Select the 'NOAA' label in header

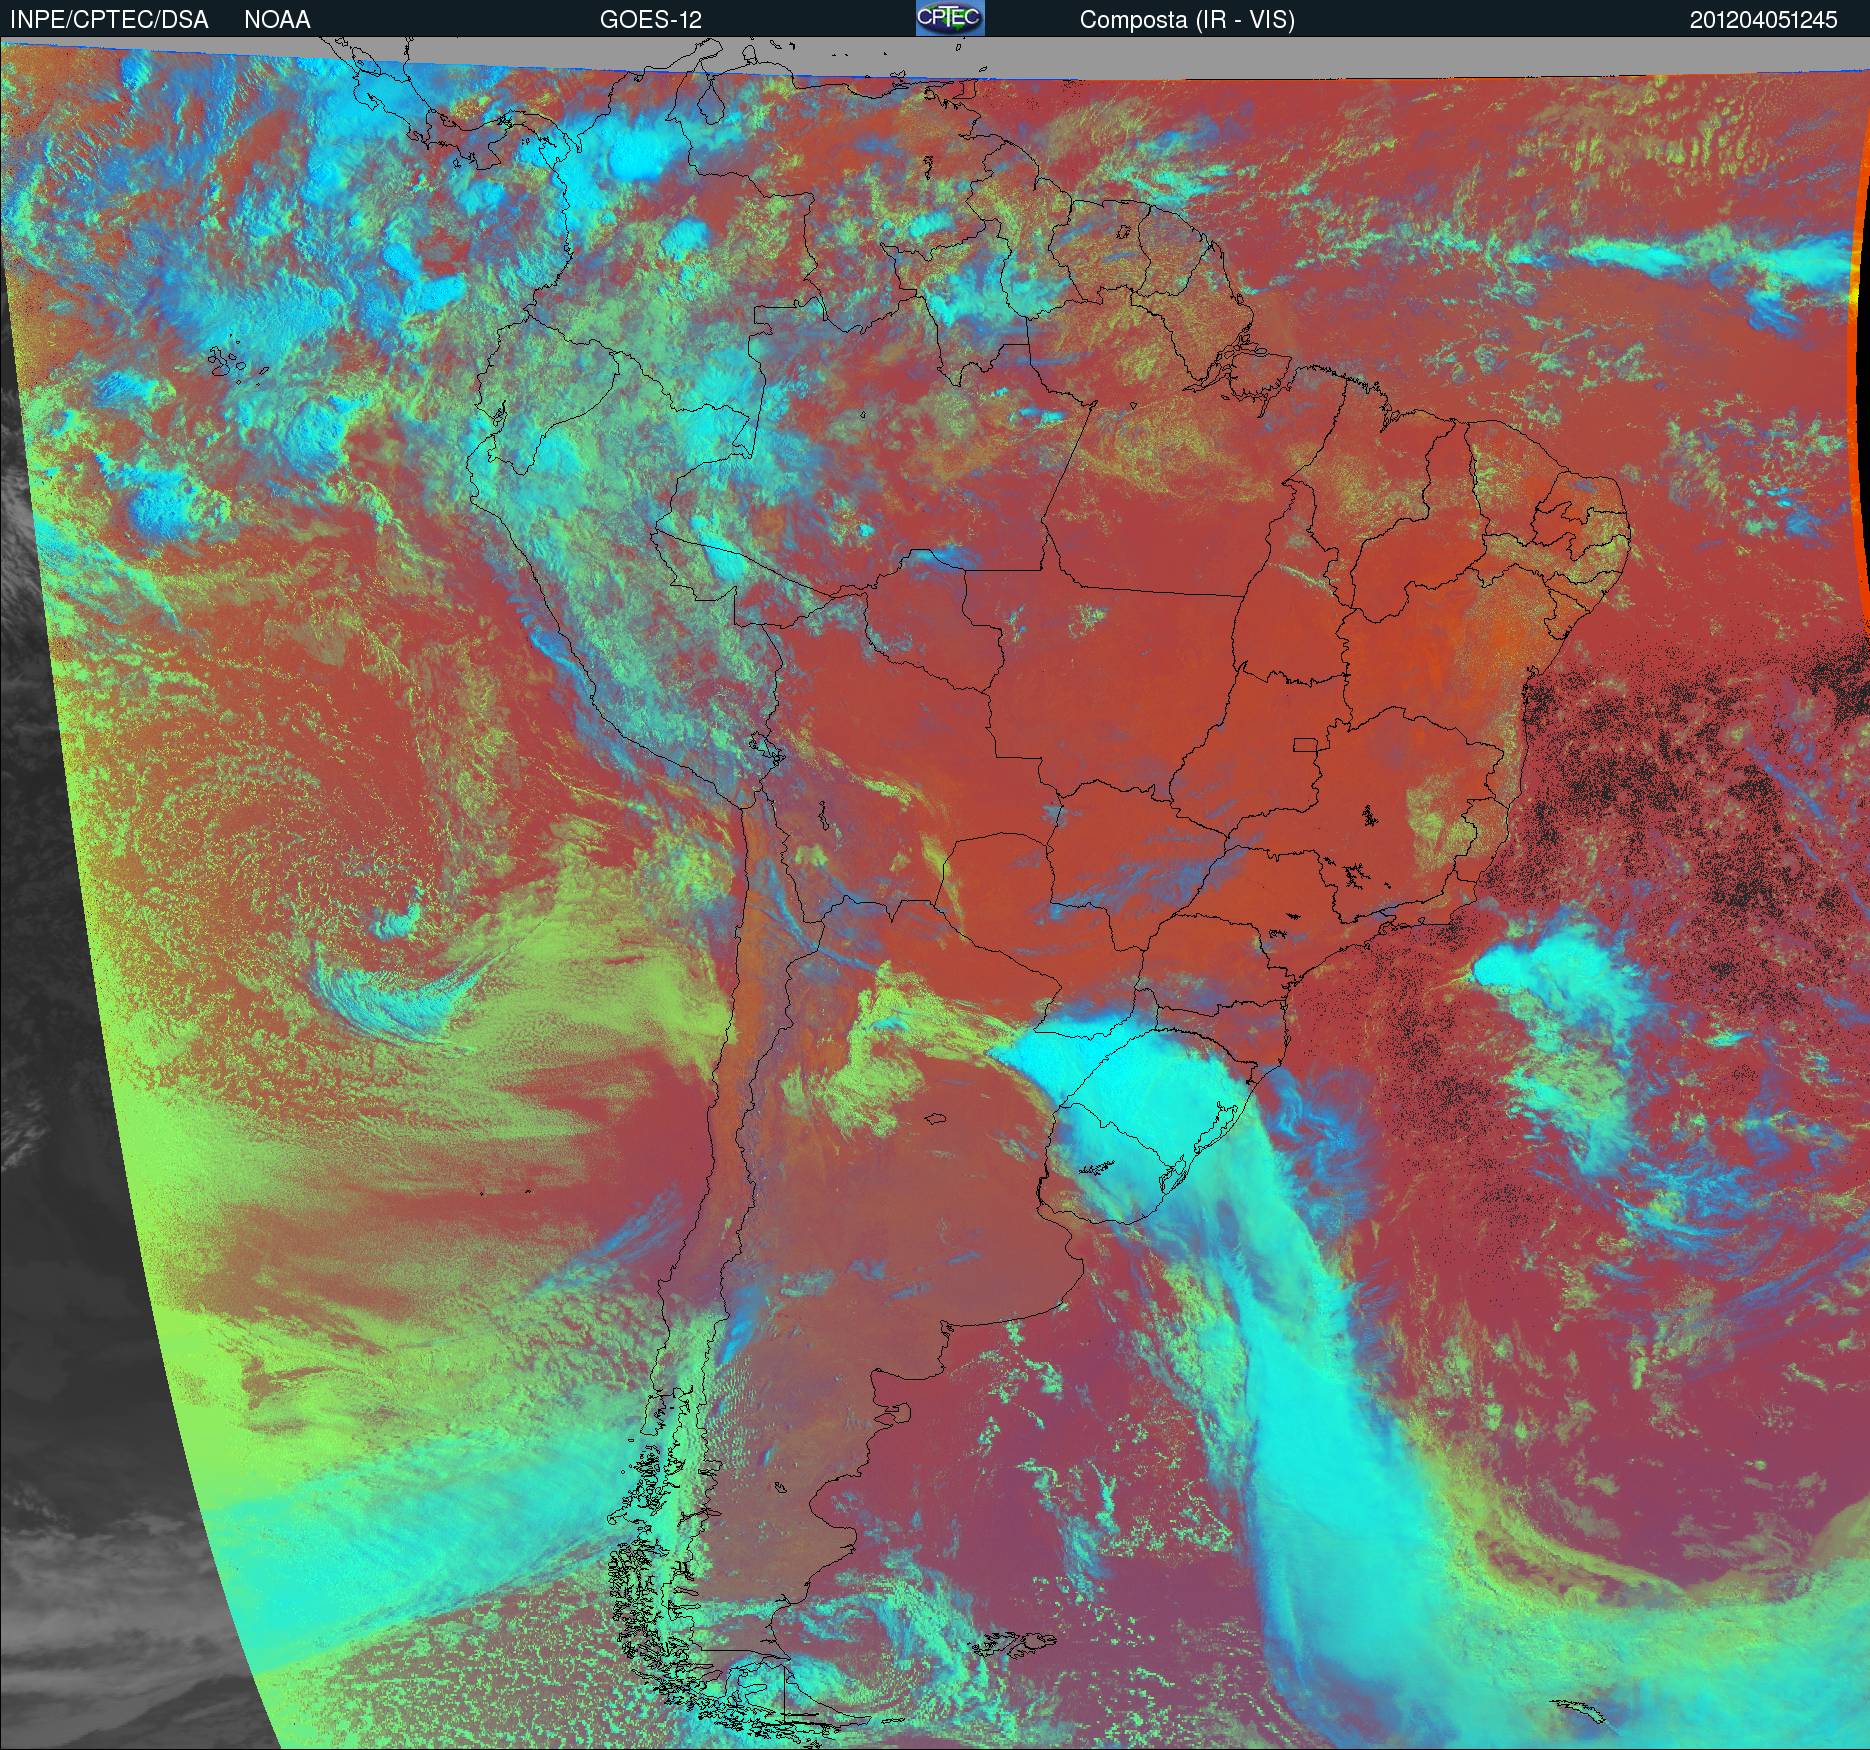[277, 20]
